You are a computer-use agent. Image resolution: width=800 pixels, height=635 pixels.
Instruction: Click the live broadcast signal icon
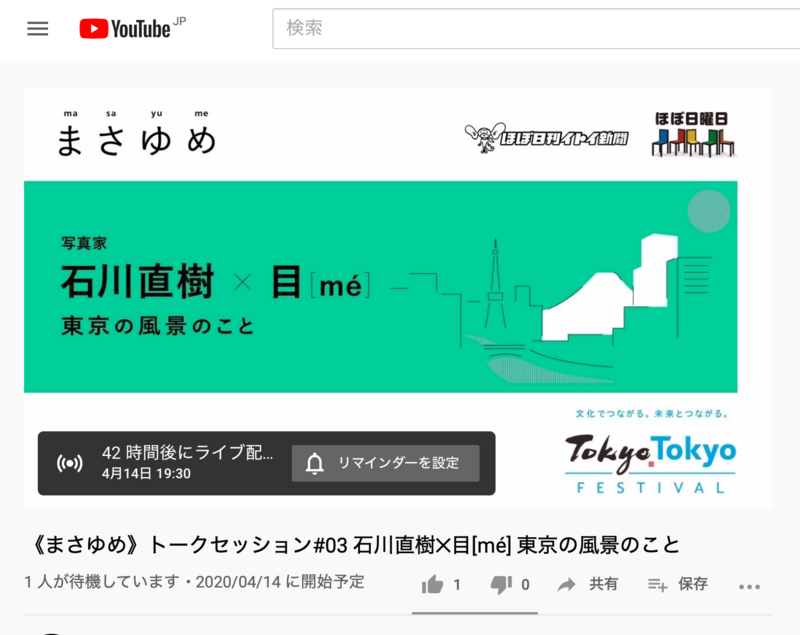[x=69, y=463]
